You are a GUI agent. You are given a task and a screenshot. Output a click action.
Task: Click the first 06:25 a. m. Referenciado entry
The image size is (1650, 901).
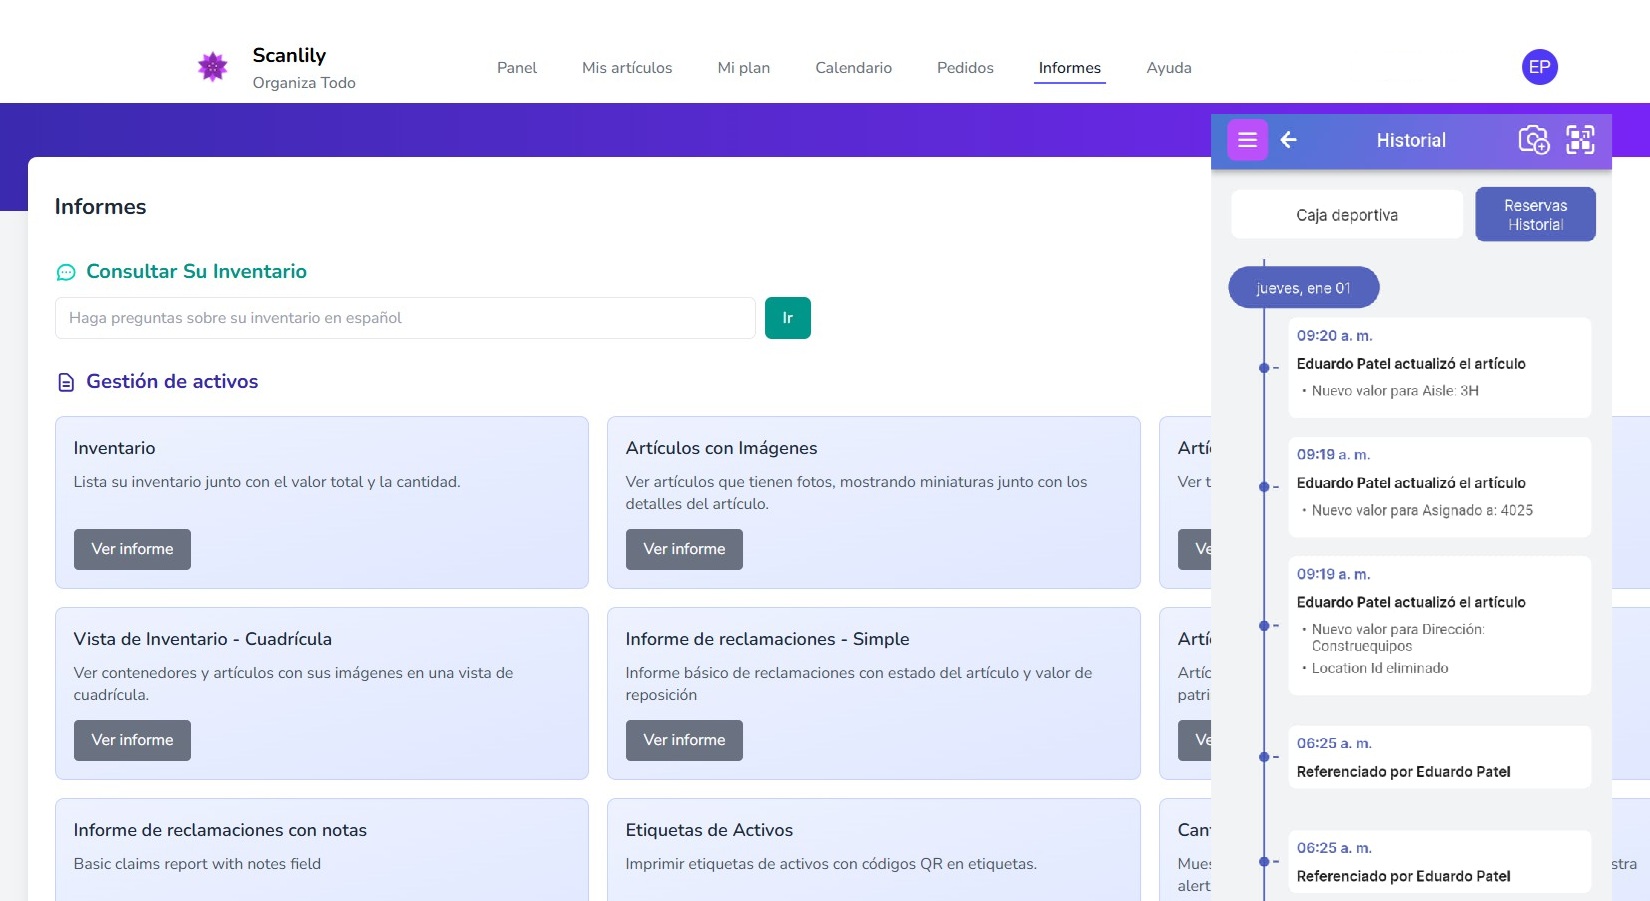click(x=1439, y=757)
